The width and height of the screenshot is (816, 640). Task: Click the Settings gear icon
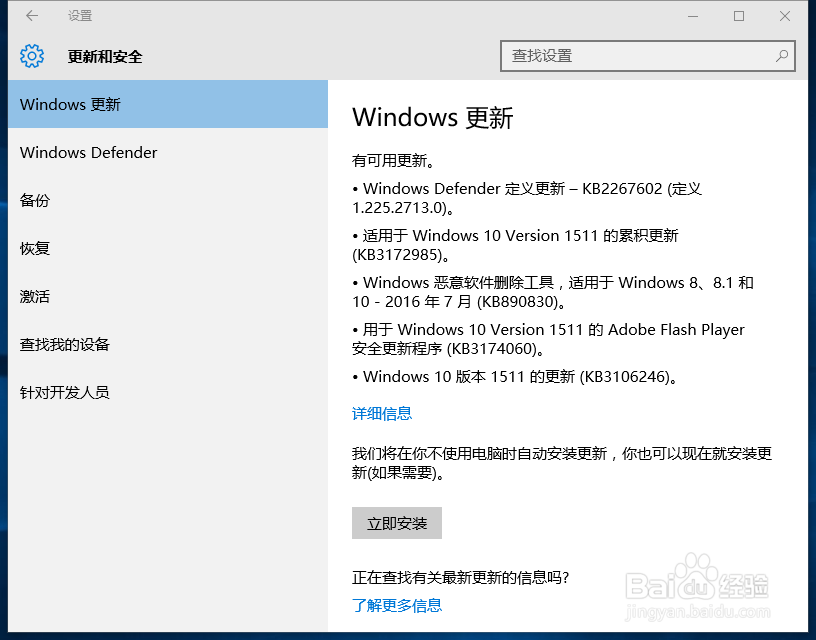(32, 56)
